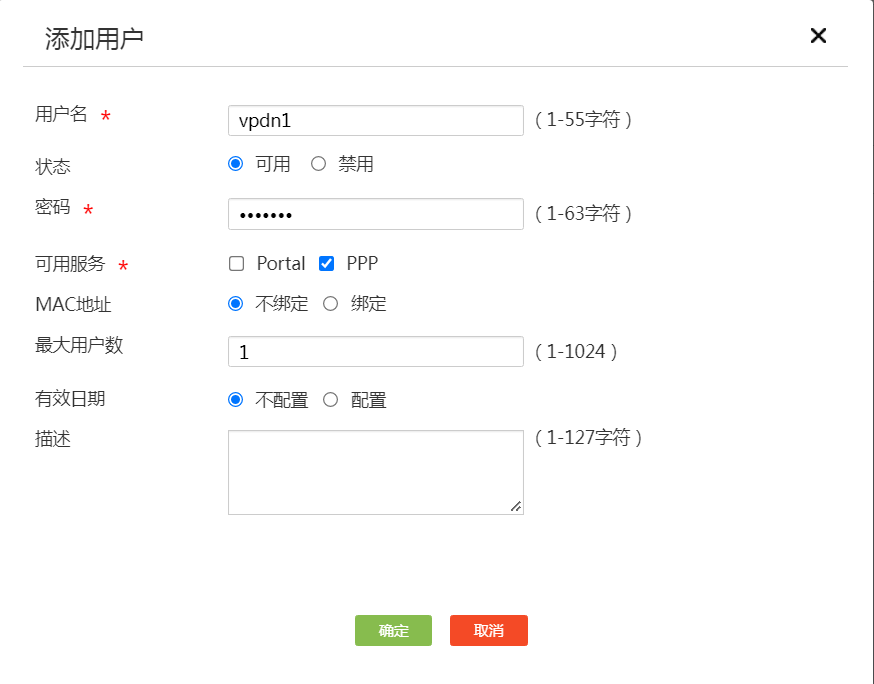The width and height of the screenshot is (874, 684).
Task: Enable the Portal service checkbox
Action: (x=237, y=264)
